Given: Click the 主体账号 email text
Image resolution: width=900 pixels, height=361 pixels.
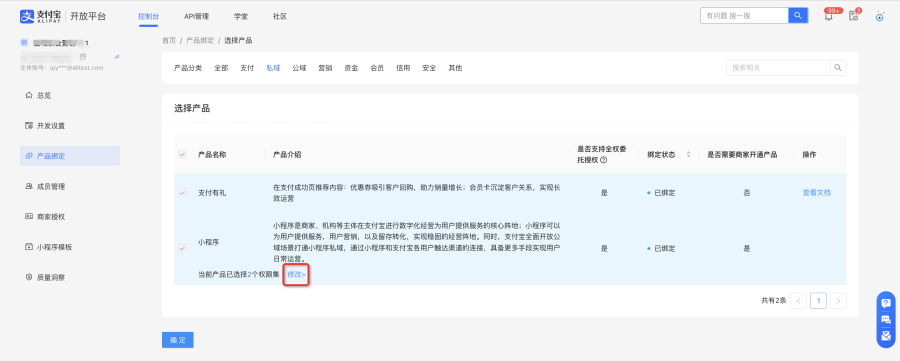Looking at the screenshot, I should tap(62, 67).
